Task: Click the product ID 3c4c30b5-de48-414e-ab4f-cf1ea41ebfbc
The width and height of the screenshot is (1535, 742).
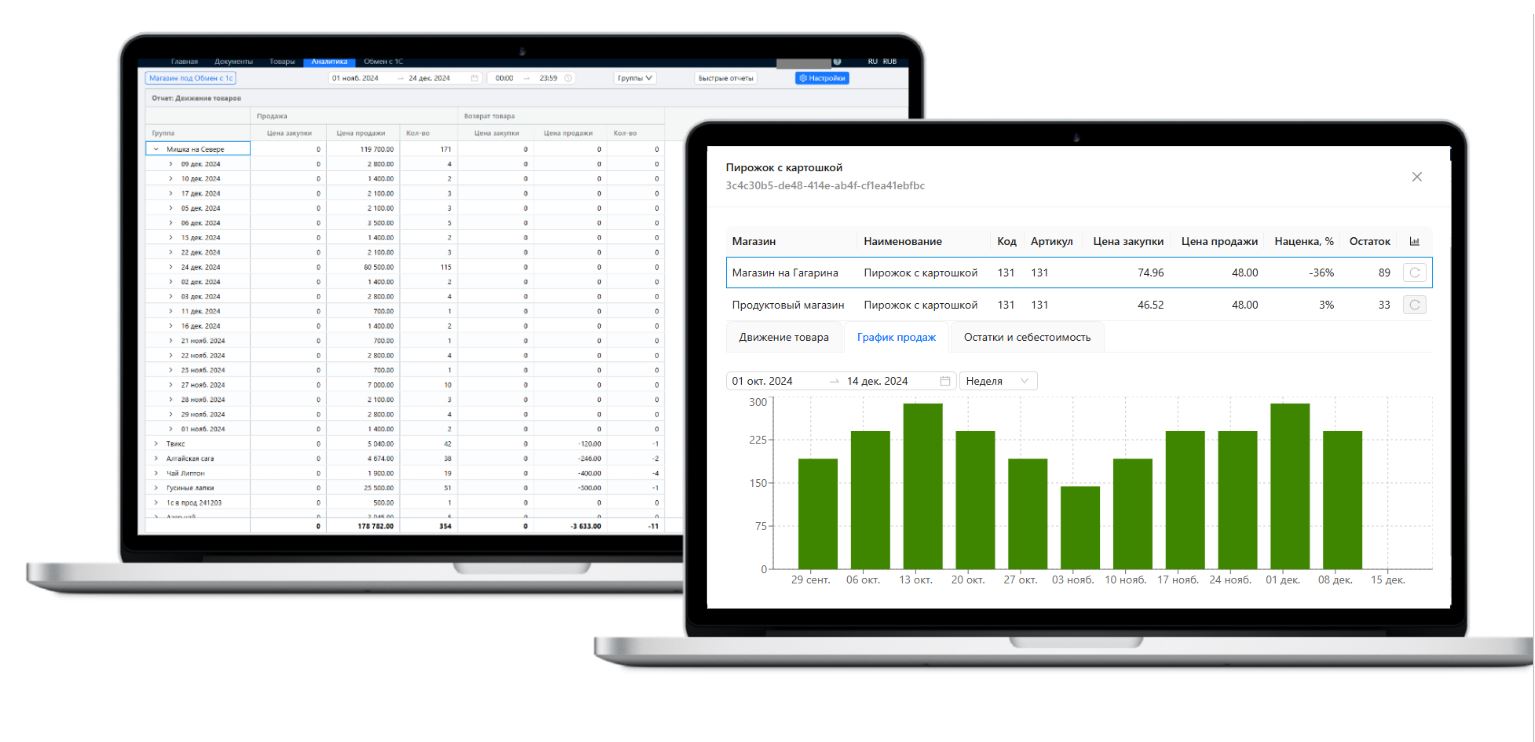Action: tap(825, 185)
